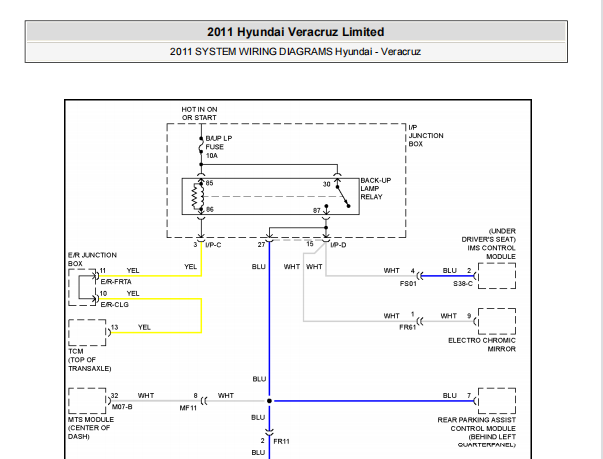Click the TCM dashed module box
The height and width of the screenshot is (459, 603).
click(x=87, y=333)
